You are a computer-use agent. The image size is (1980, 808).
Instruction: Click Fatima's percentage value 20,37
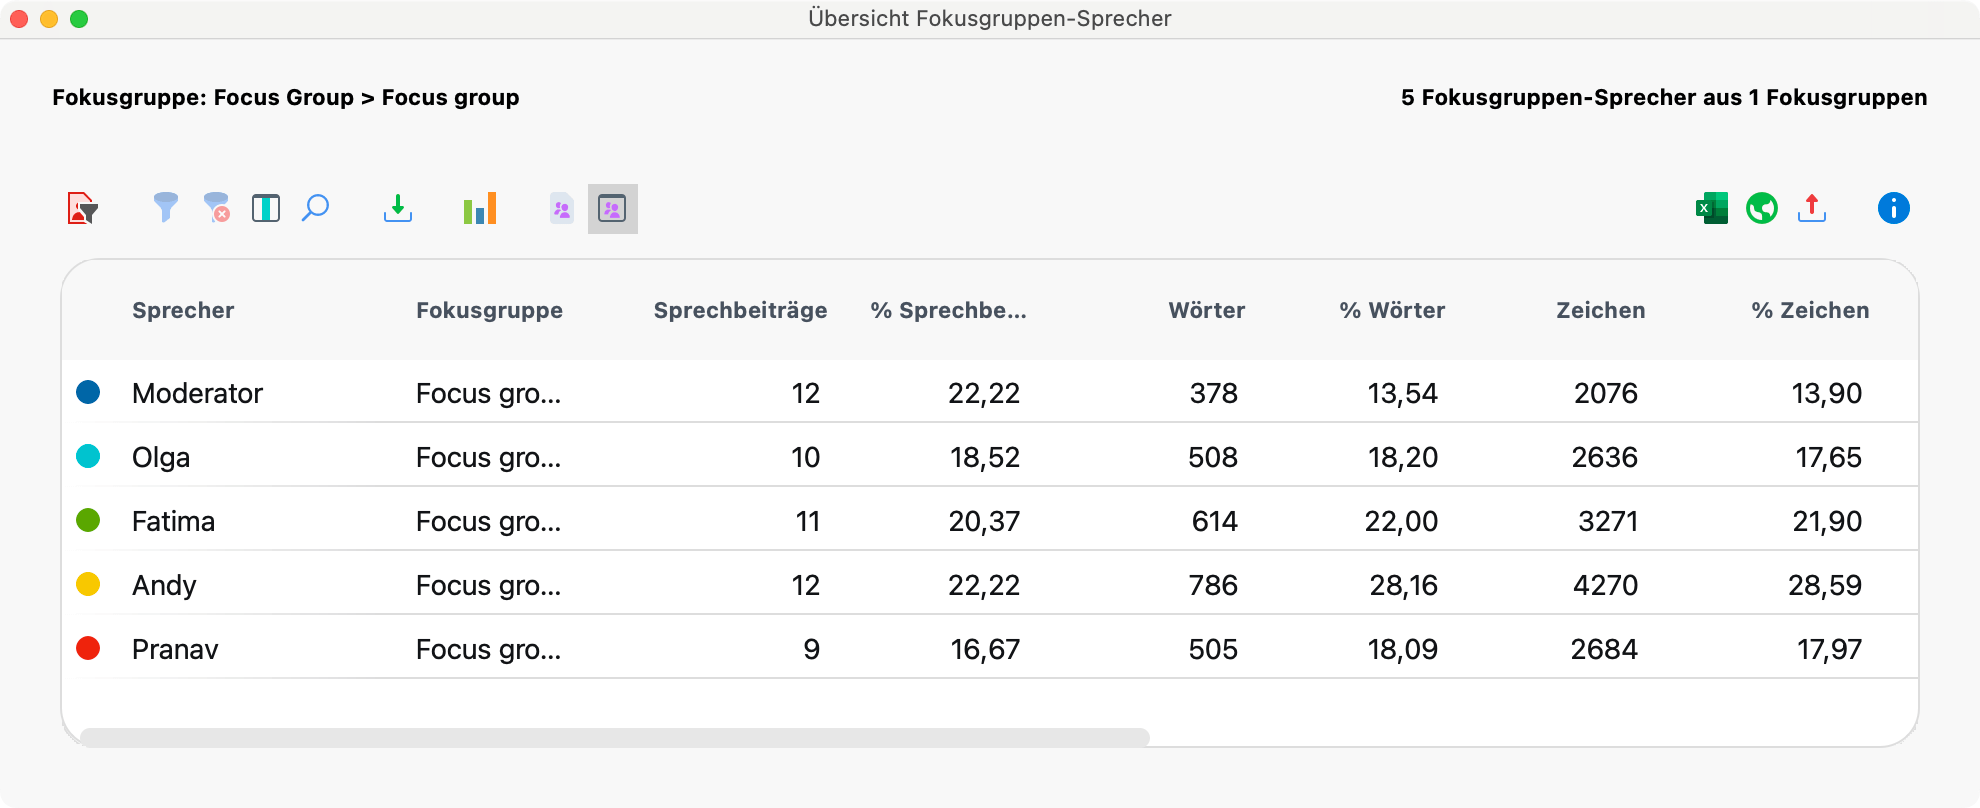coord(984,521)
